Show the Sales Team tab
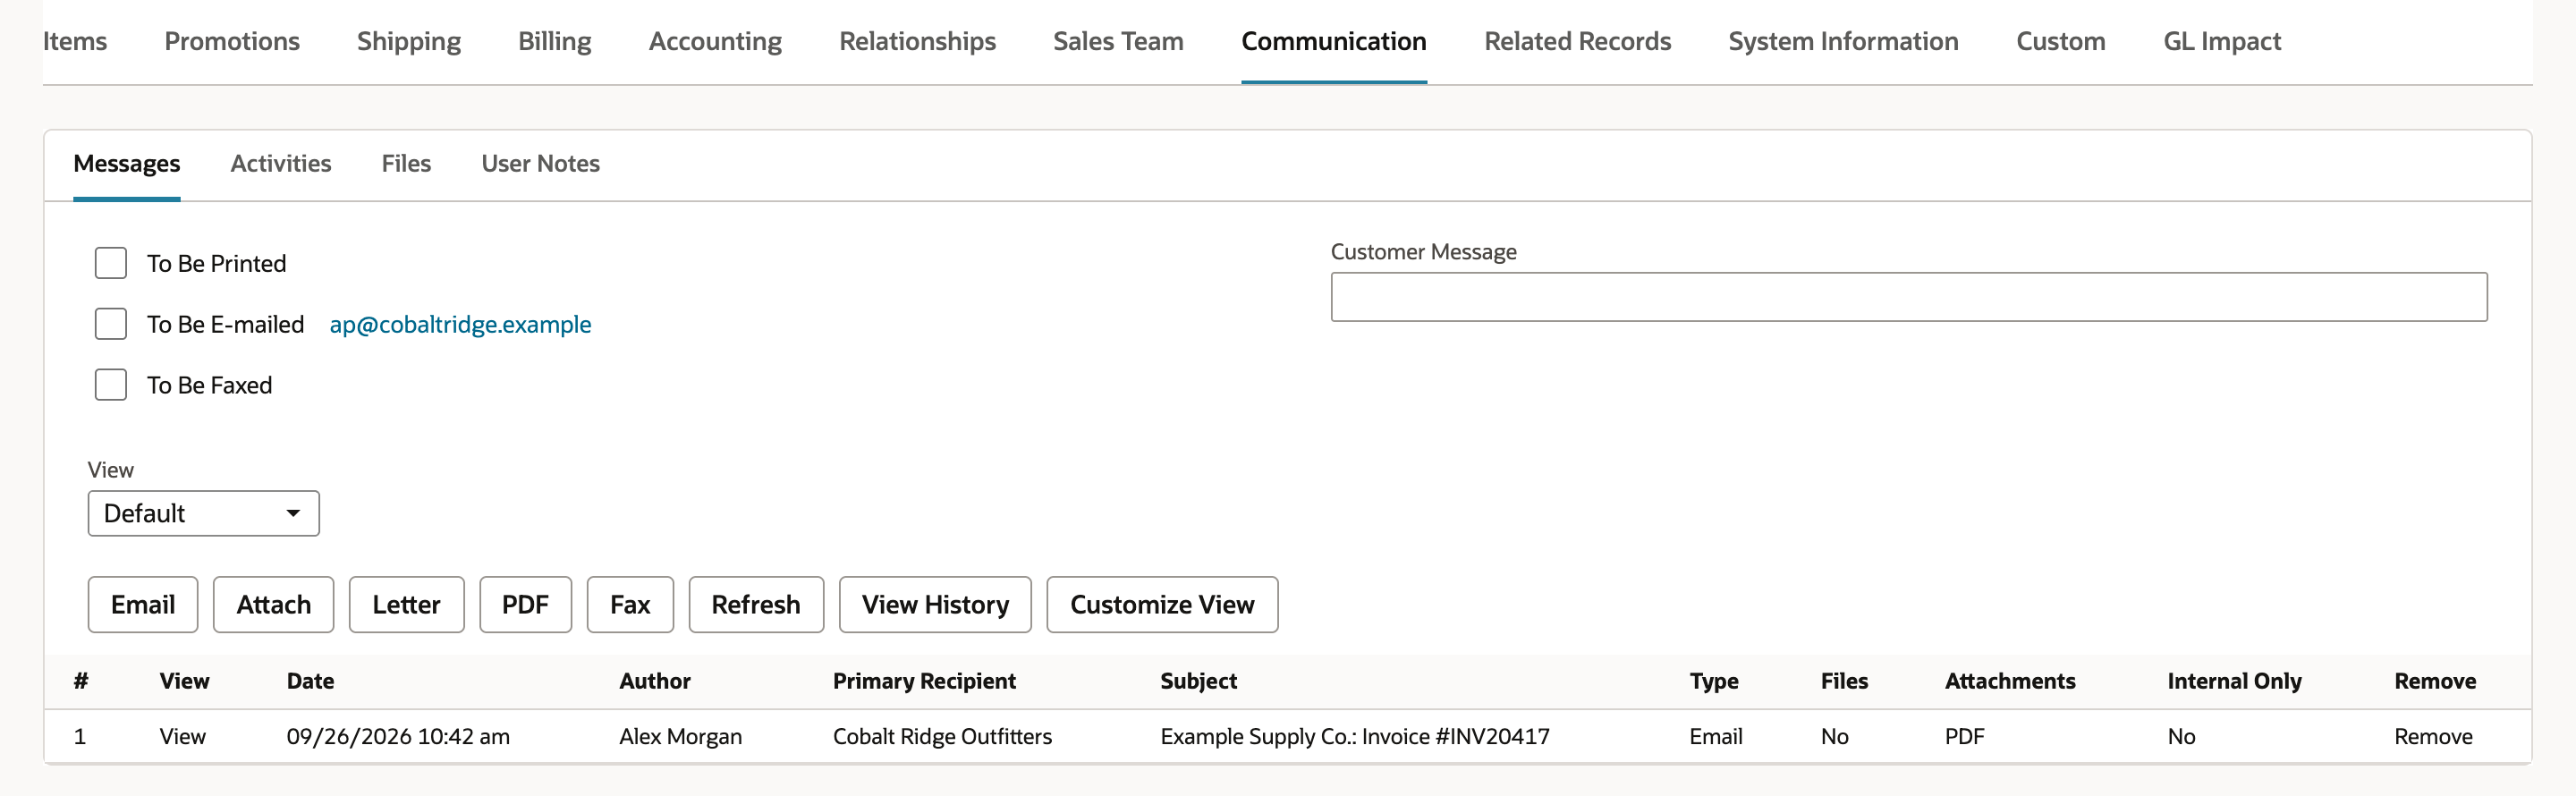The width and height of the screenshot is (2576, 796). (1119, 41)
